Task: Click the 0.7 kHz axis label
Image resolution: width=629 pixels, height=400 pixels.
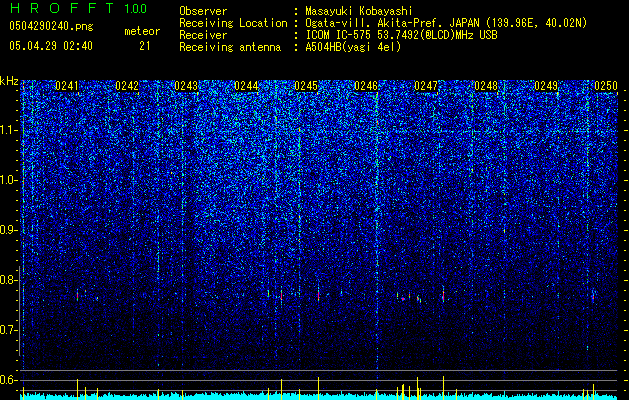Action: 9,330
